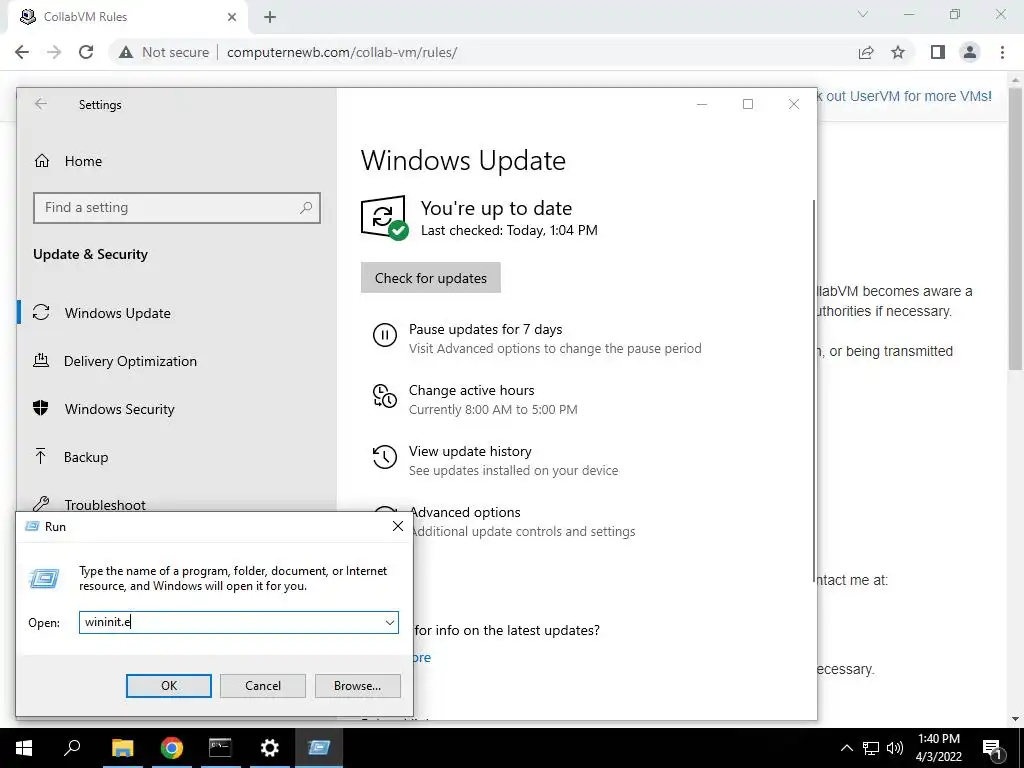1024x768 pixels.
Task: Open taskbar search
Action: pyautogui.click(x=72, y=748)
